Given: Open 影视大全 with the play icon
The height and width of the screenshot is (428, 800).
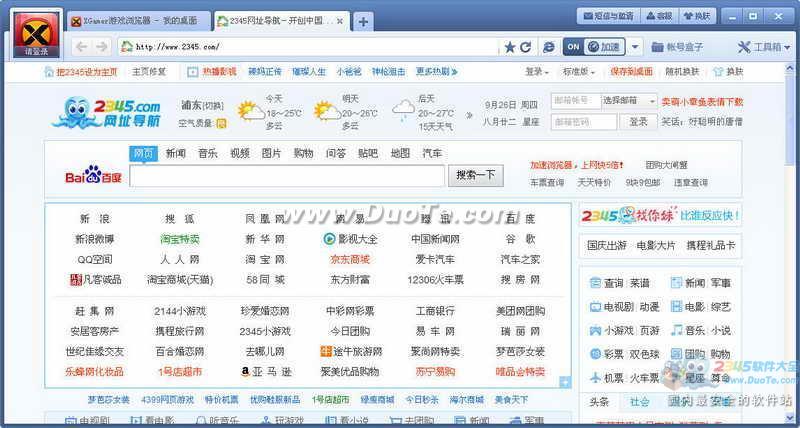Looking at the screenshot, I should (351, 239).
